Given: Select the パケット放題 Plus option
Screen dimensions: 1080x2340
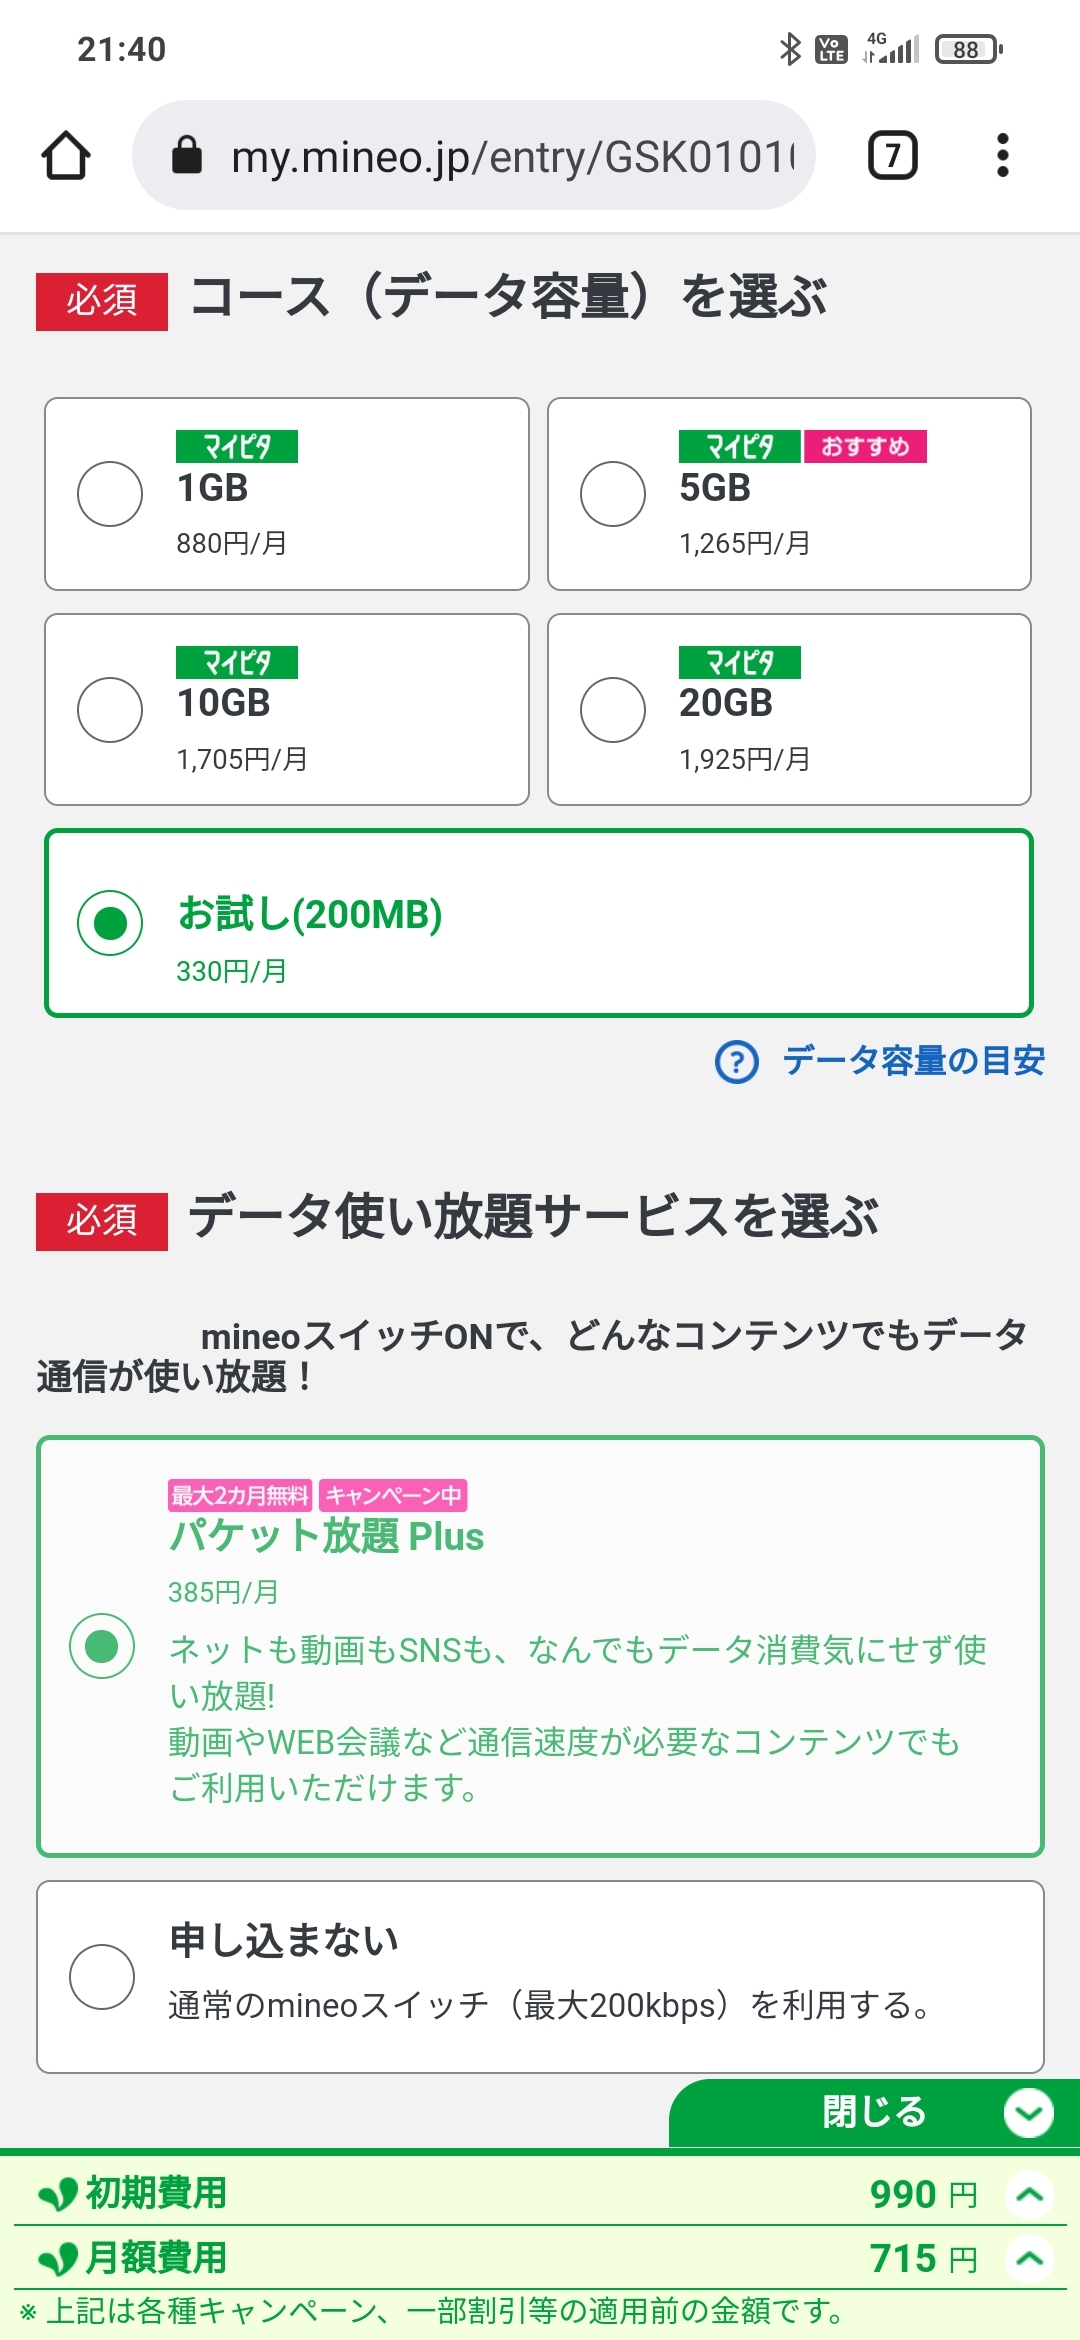Looking at the screenshot, I should pyautogui.click(x=102, y=1646).
